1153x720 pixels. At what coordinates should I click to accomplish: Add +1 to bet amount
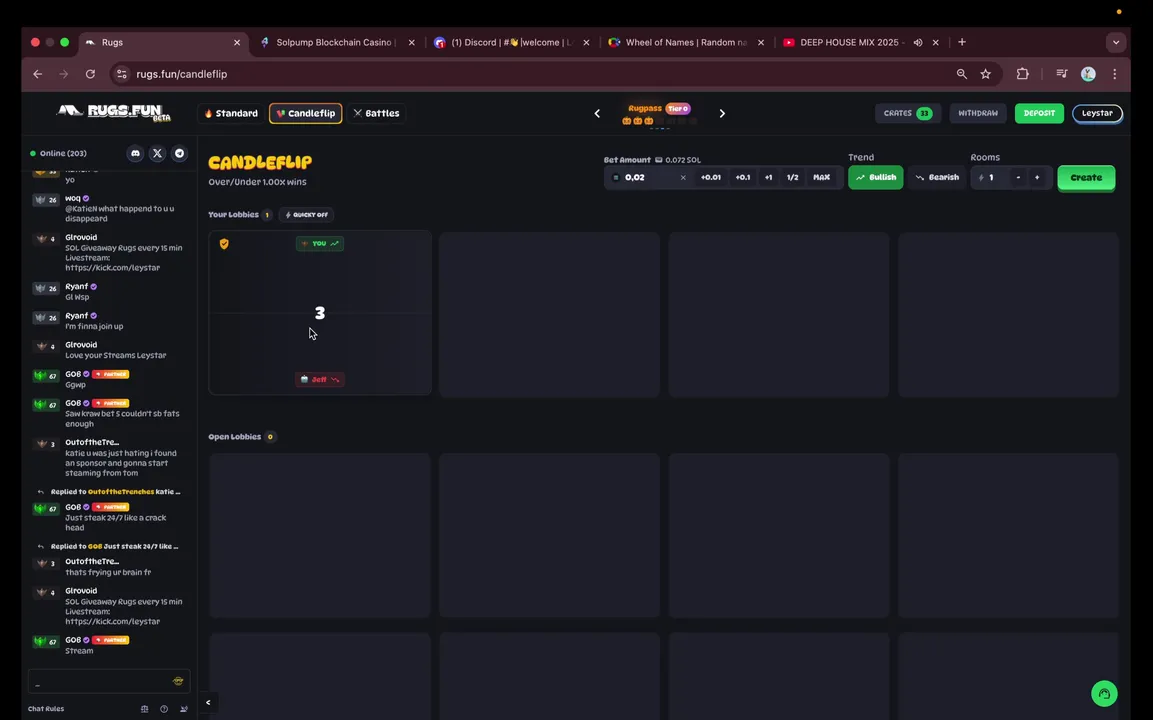click(x=768, y=177)
